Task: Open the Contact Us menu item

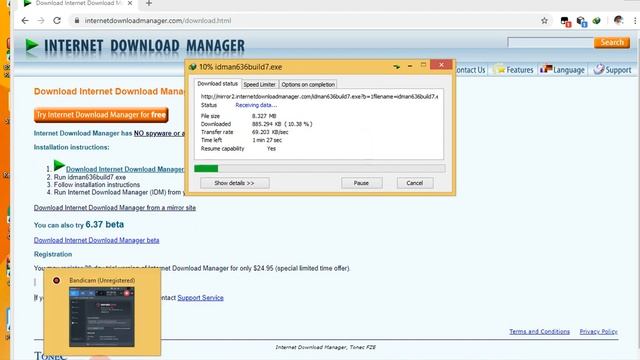Action: 470,70
